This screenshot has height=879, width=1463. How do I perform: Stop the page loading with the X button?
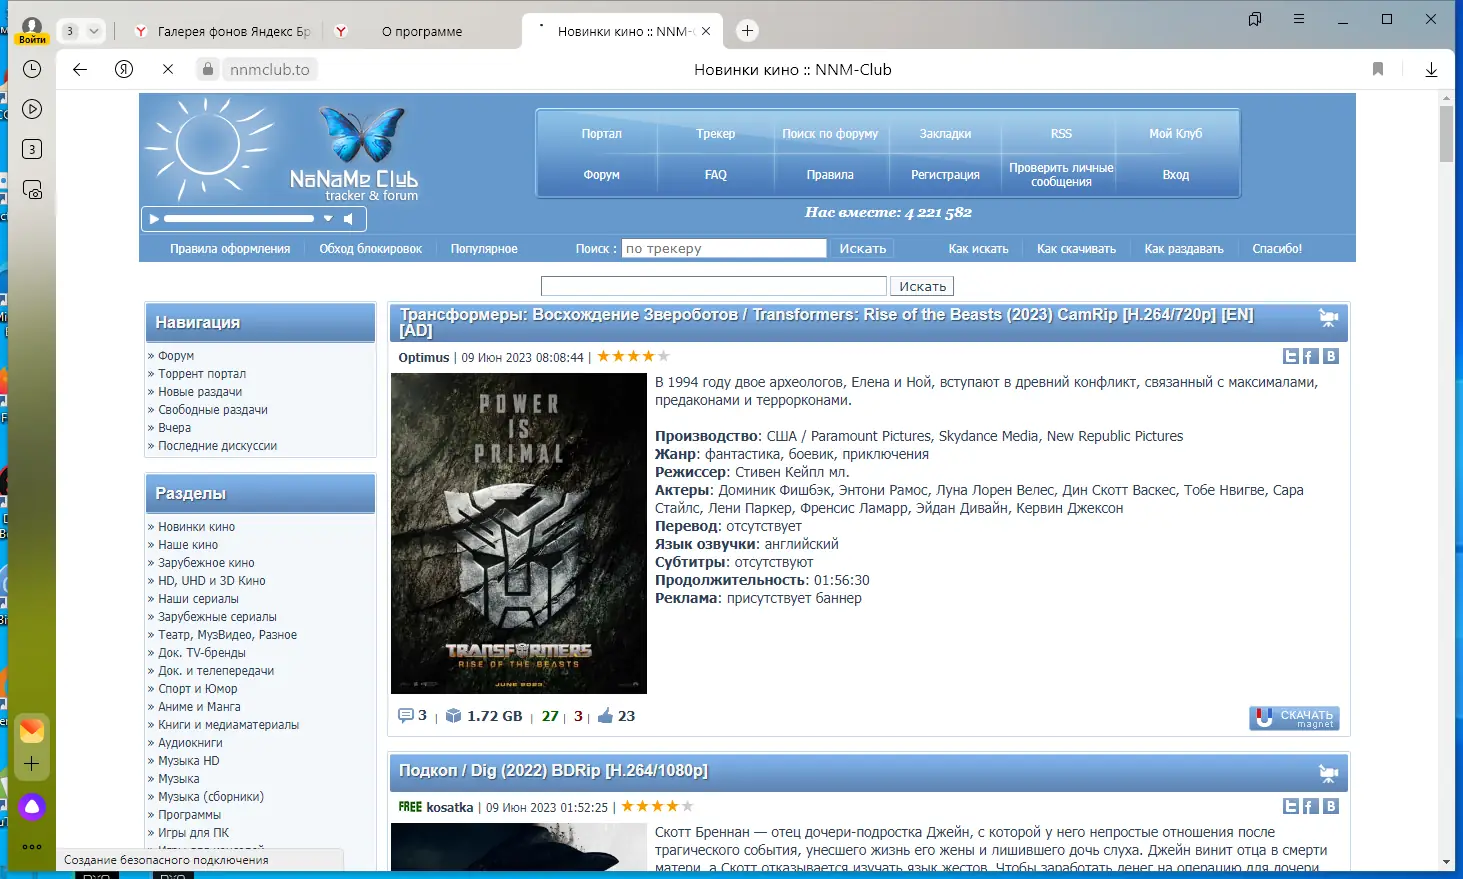tap(168, 69)
